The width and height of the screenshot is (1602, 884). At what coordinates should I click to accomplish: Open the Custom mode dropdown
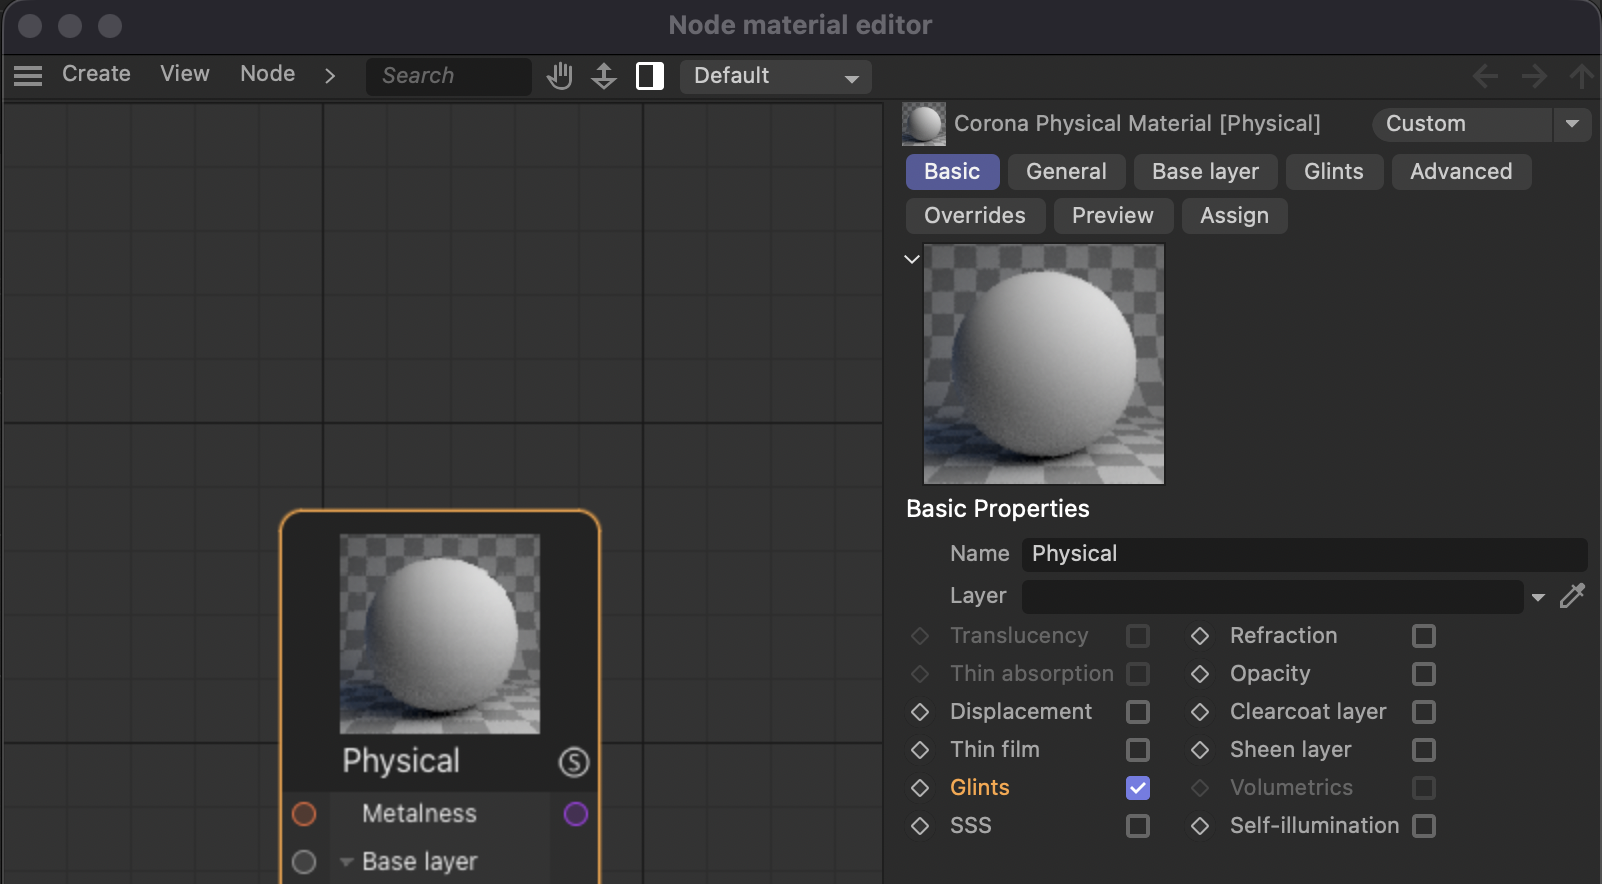1462,124
